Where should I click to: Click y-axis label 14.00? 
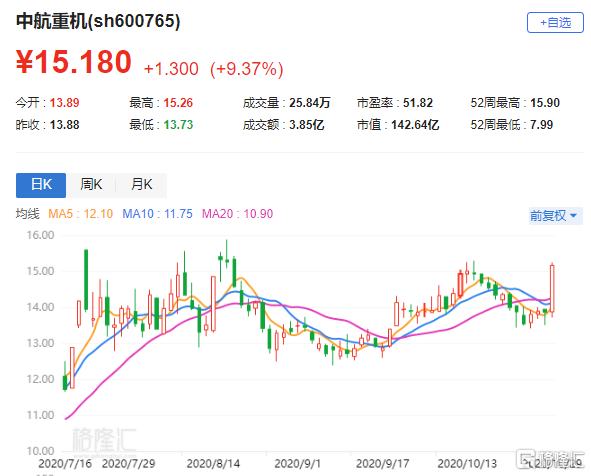[40, 307]
